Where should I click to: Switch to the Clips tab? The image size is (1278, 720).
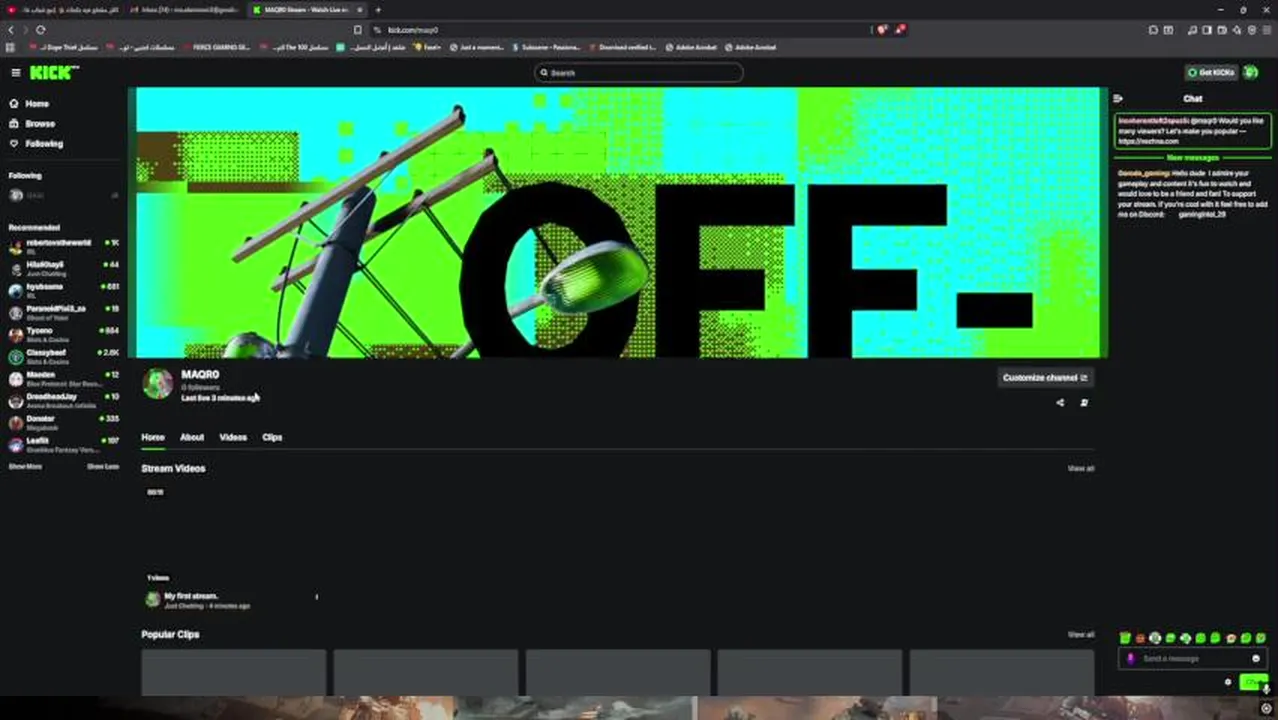272,437
